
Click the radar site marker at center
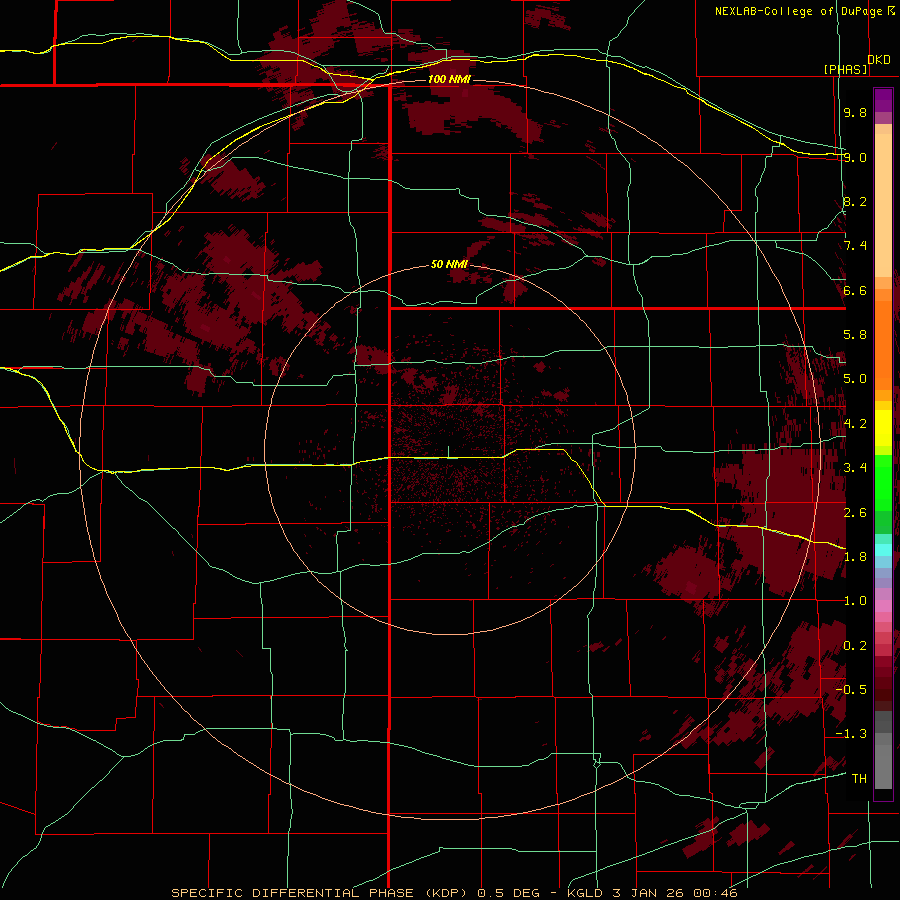(448, 452)
